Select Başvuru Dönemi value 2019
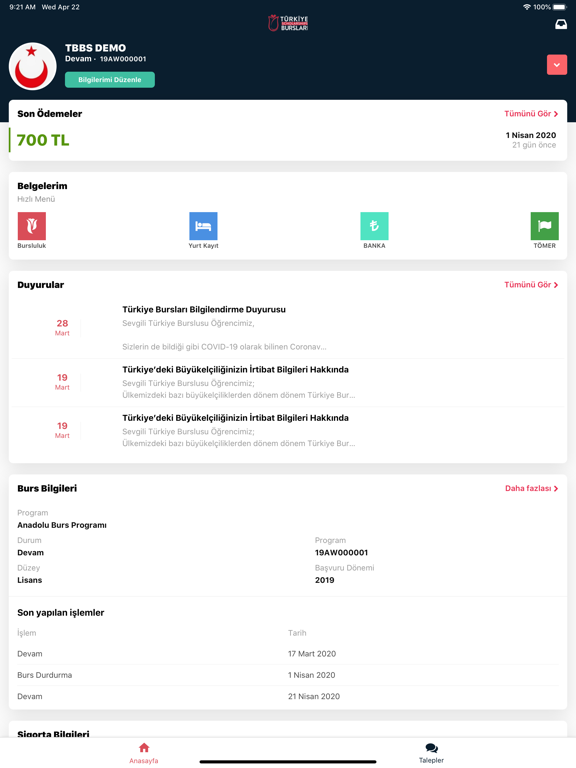 pyautogui.click(x=325, y=580)
